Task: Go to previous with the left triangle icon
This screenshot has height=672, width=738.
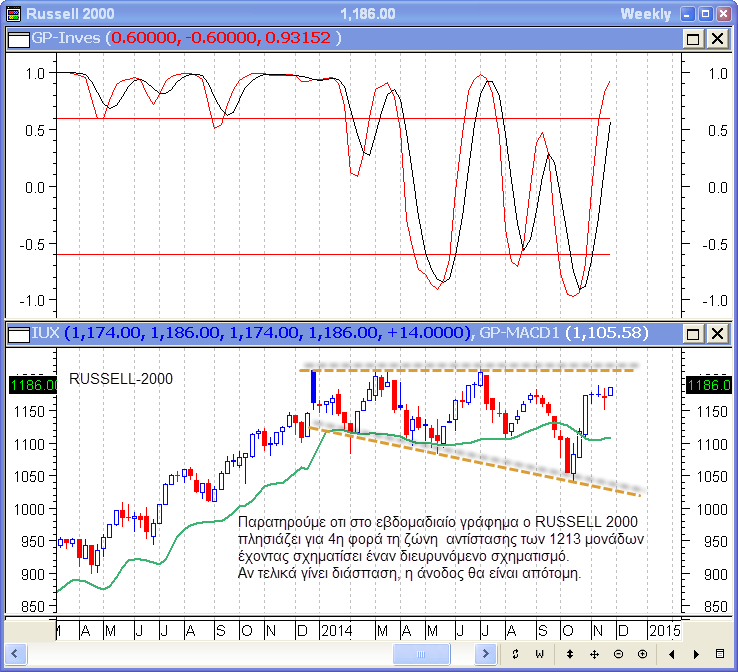Action: point(671,654)
